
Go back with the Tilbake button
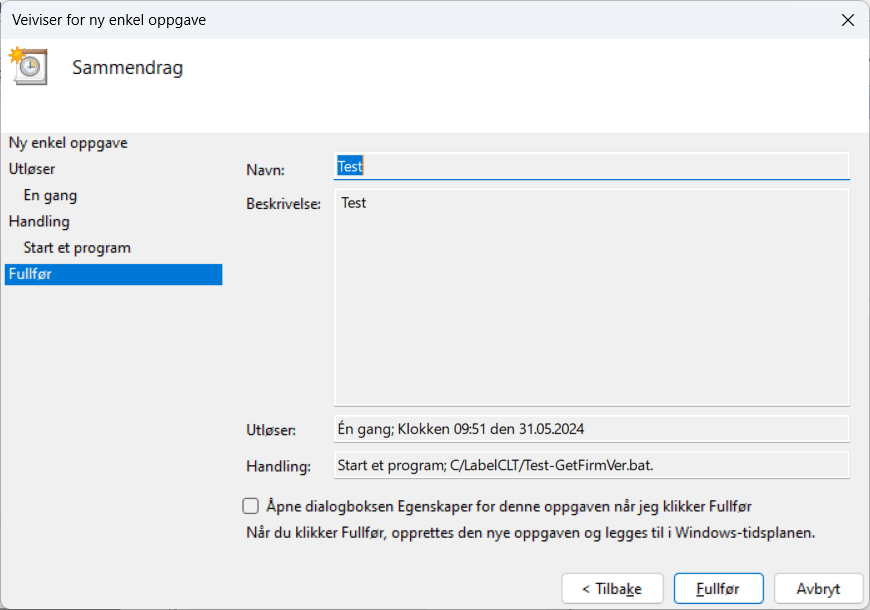click(611, 589)
